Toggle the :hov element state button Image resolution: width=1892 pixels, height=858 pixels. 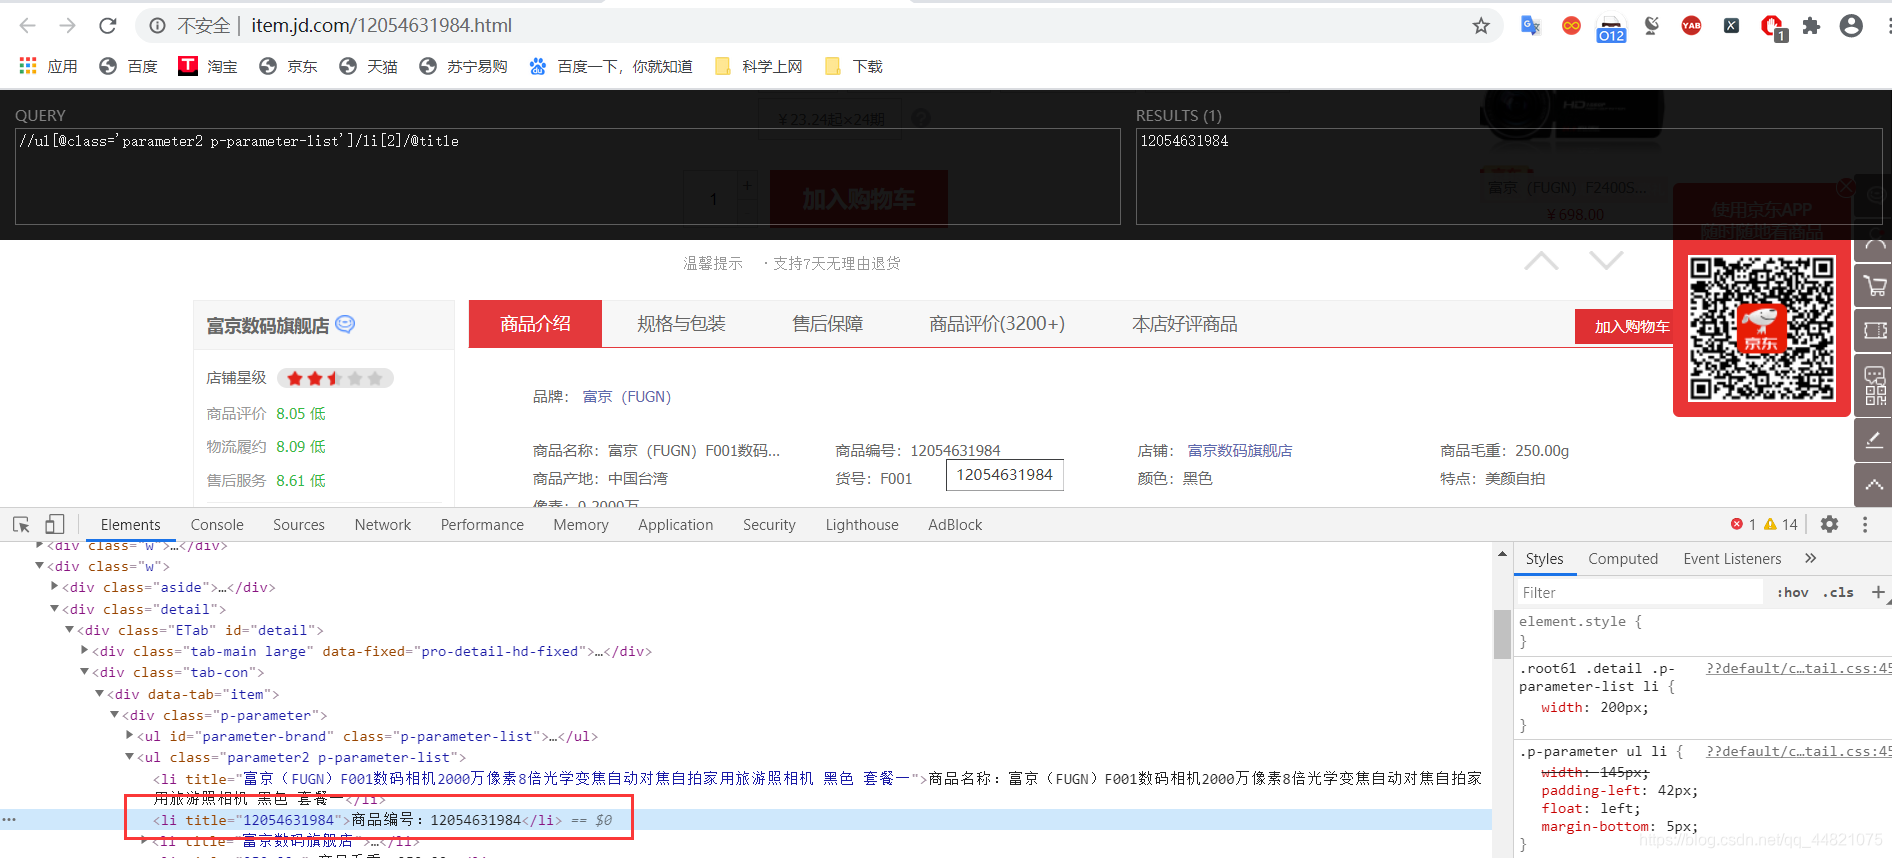tap(1792, 592)
